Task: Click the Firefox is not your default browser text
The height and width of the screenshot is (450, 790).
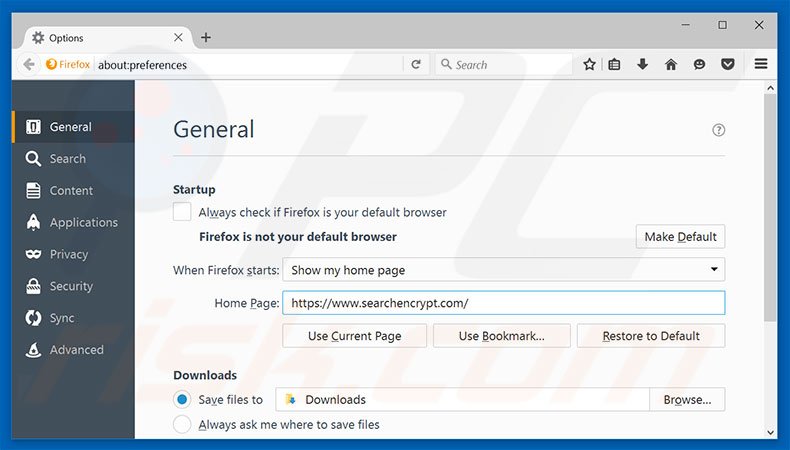Action: point(298,237)
